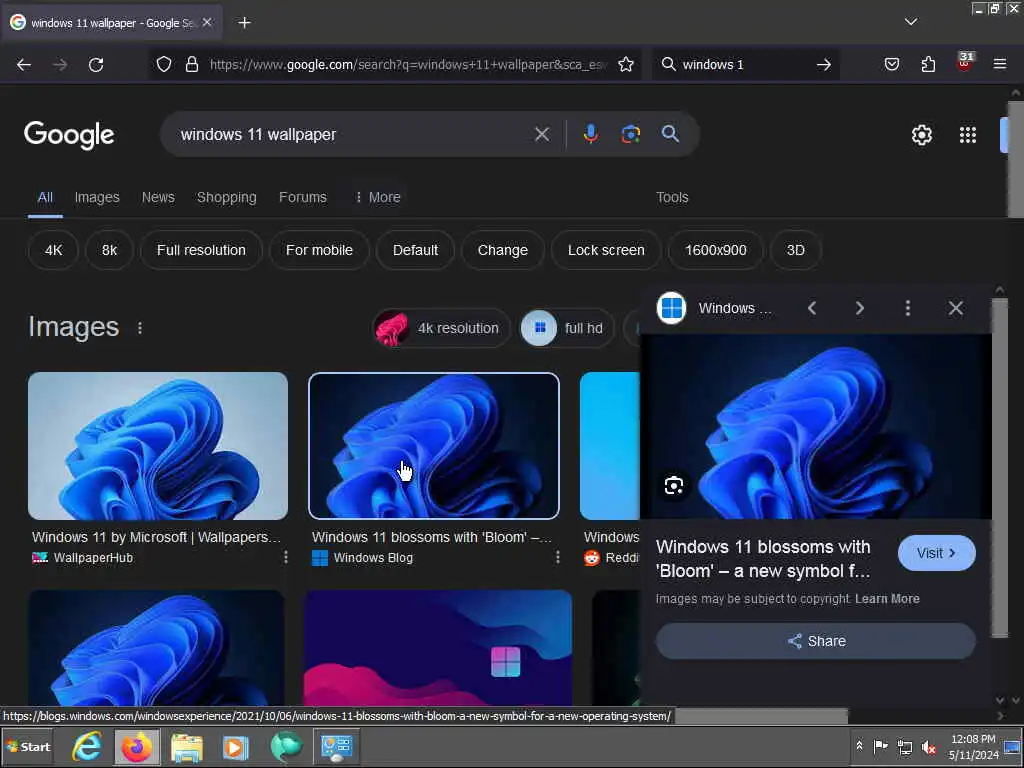Select the 4k resolution image chip
This screenshot has height=768, width=1024.
441,328
